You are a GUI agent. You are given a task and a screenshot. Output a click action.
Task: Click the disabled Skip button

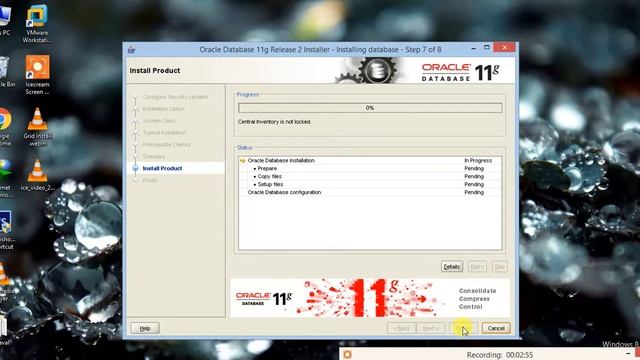[x=499, y=267]
